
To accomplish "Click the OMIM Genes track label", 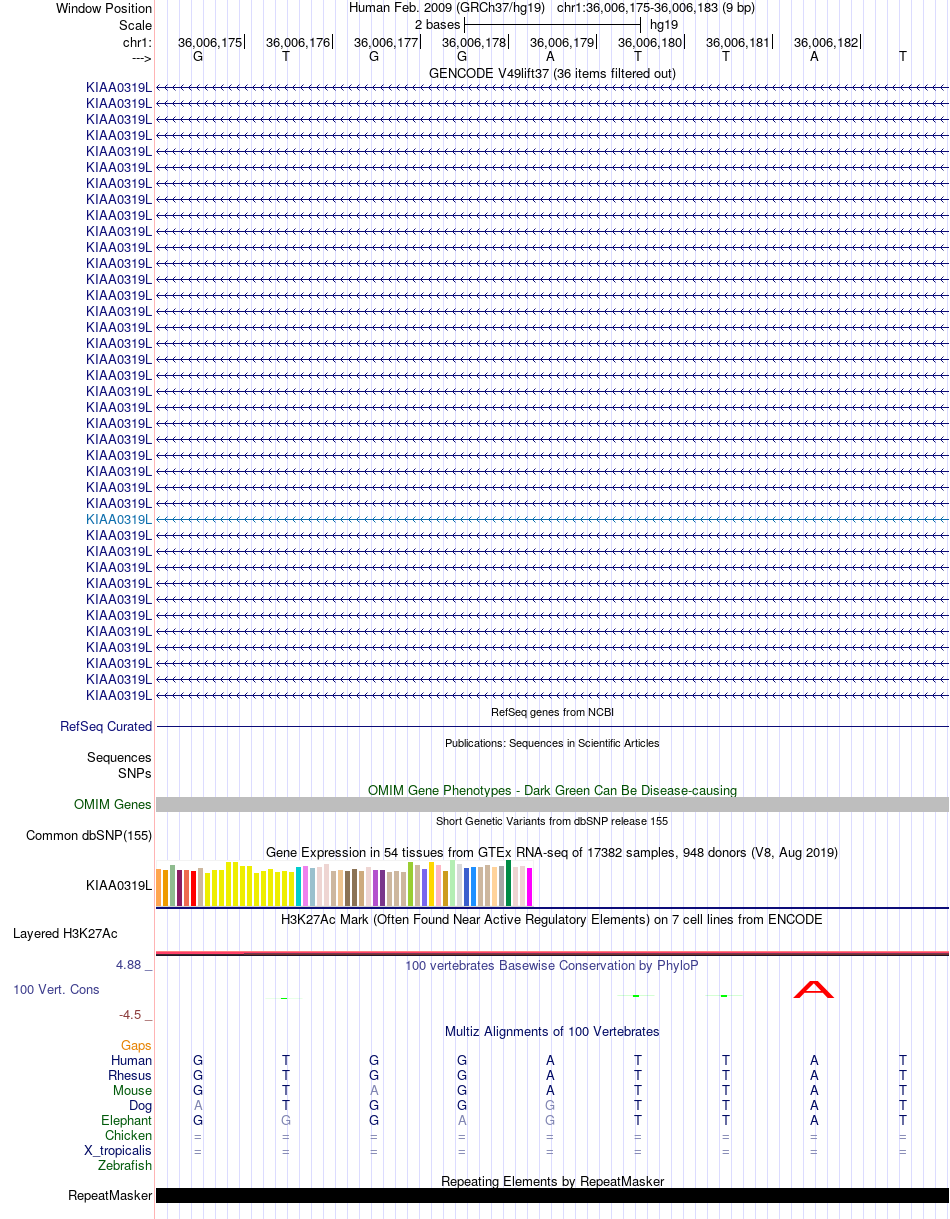I will pyautogui.click(x=113, y=805).
